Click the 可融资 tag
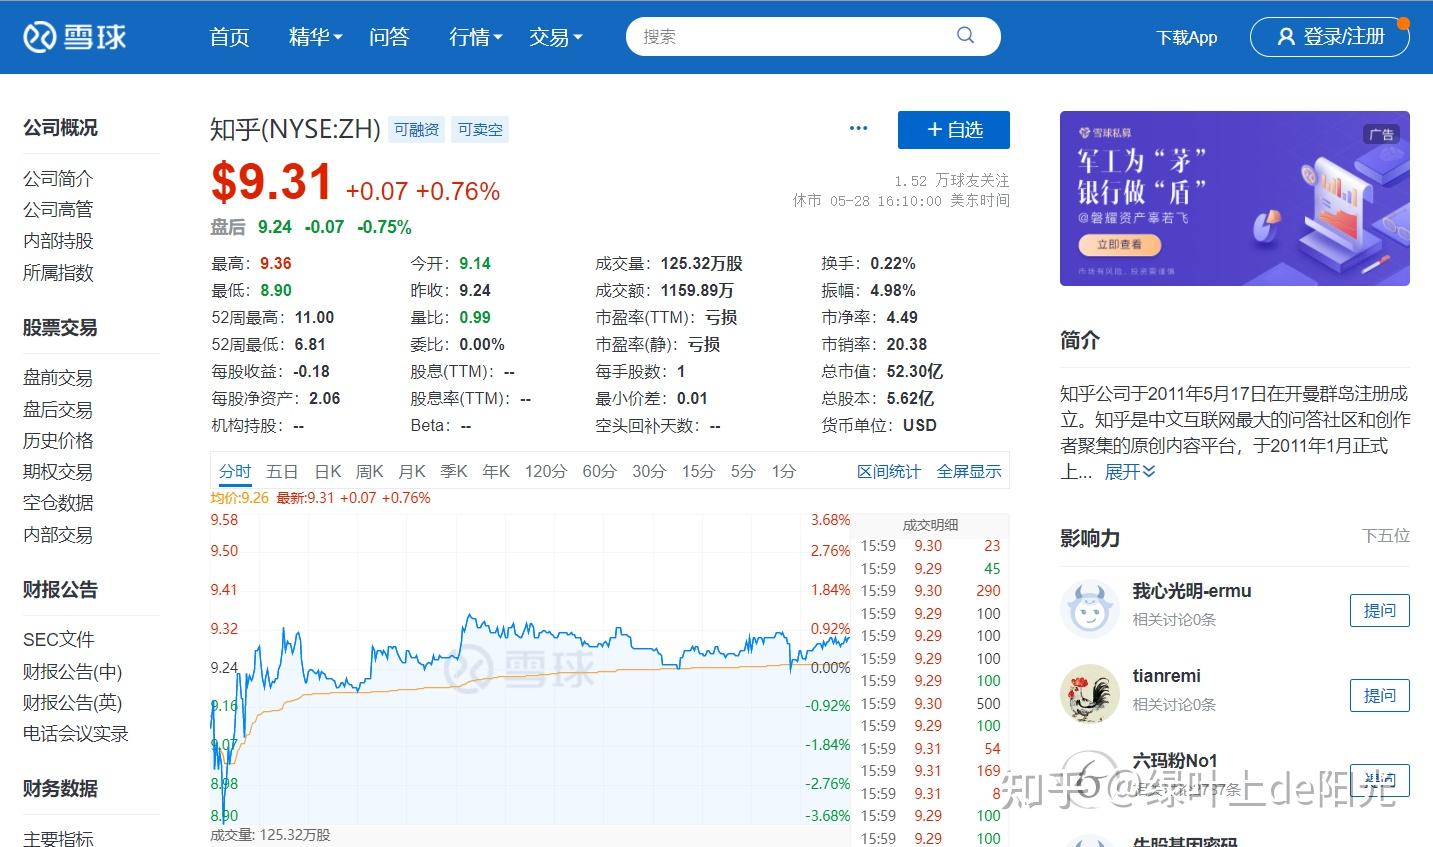Viewport: 1433px width, 847px height. point(416,130)
